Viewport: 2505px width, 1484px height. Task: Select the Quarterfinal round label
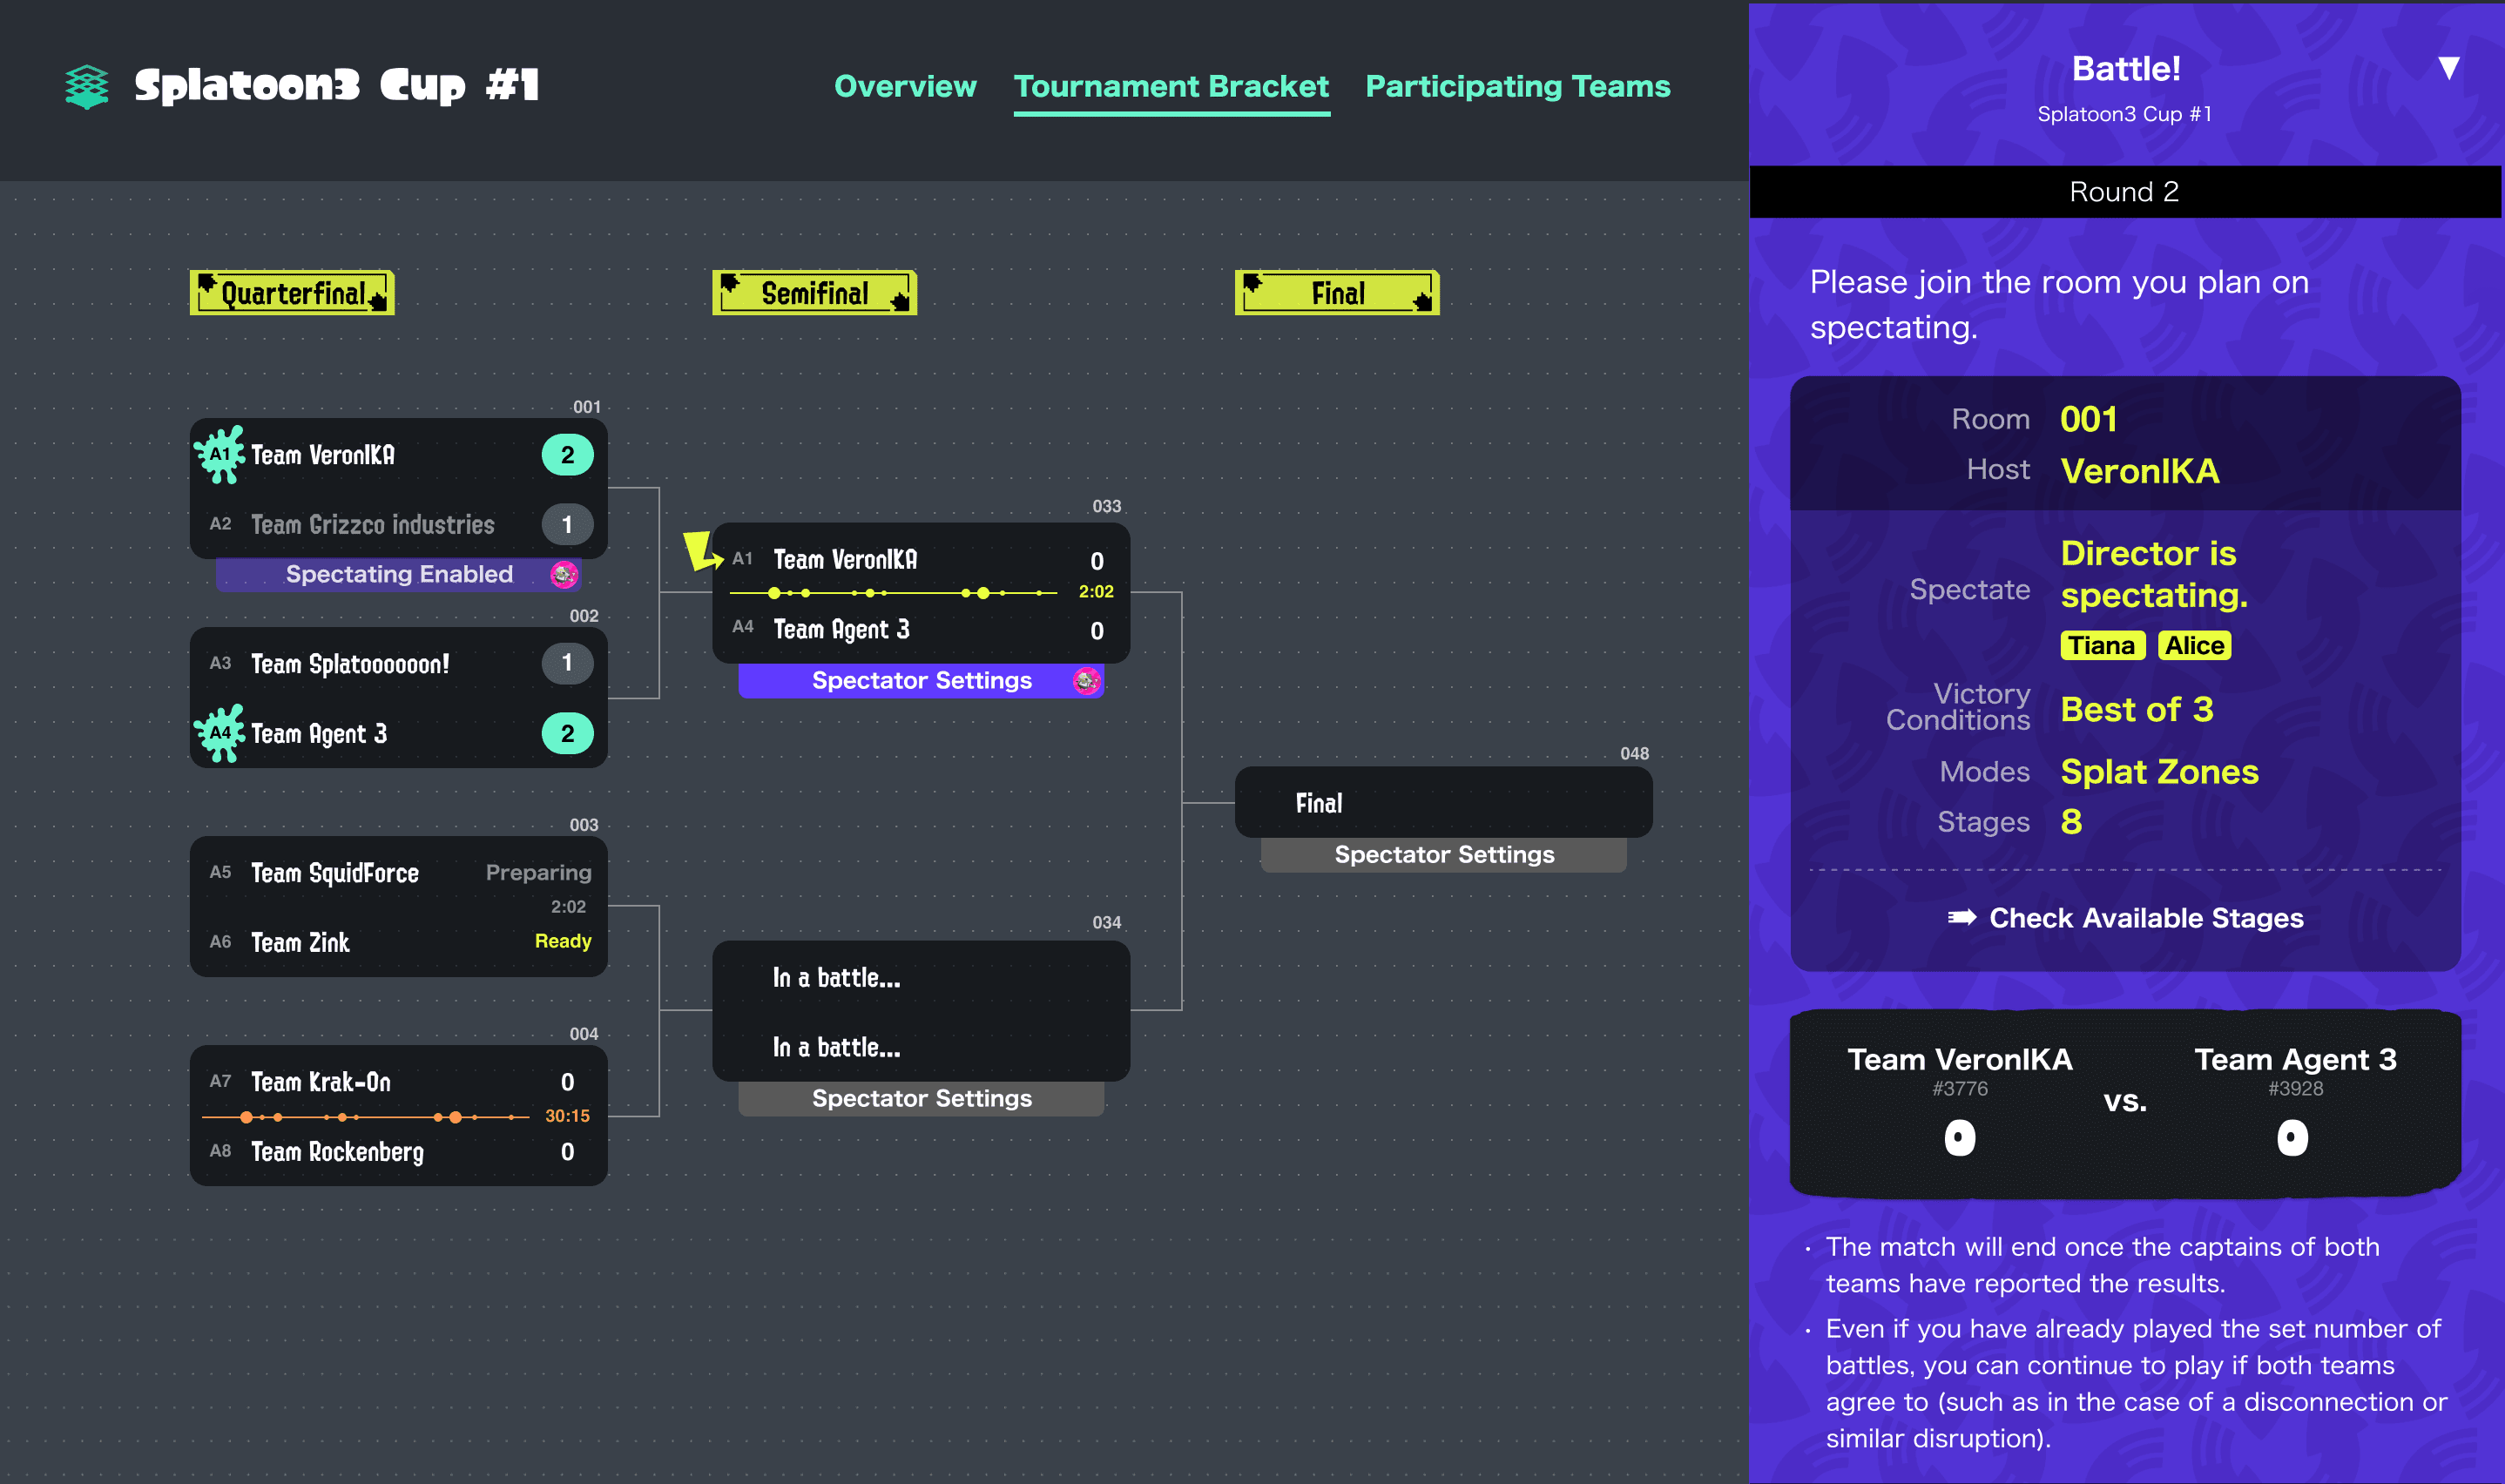[292, 293]
